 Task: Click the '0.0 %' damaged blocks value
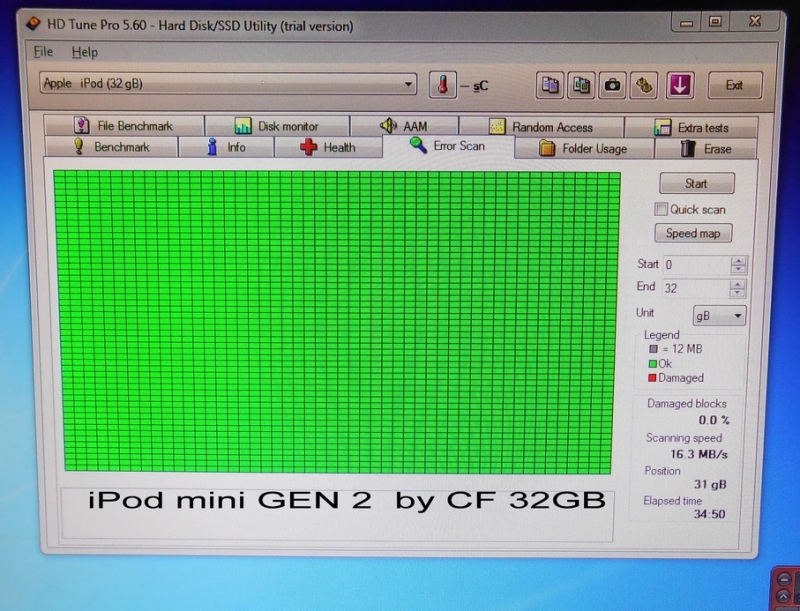coord(714,420)
